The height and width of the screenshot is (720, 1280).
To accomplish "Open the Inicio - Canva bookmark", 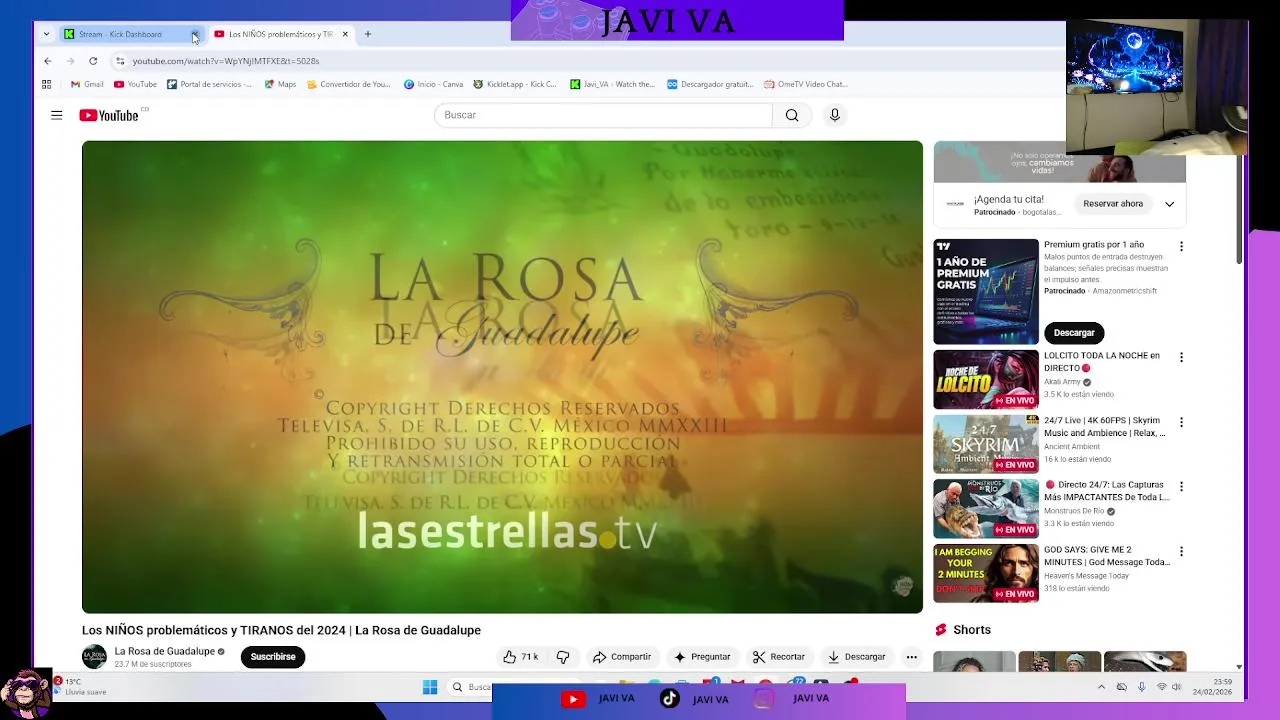I will coord(434,84).
